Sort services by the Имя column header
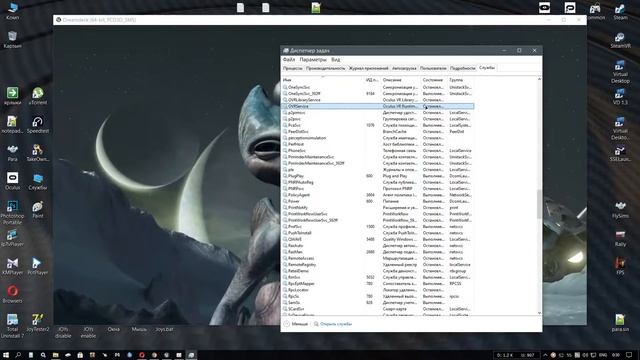Viewport: 640px width, 360px height. (323, 80)
